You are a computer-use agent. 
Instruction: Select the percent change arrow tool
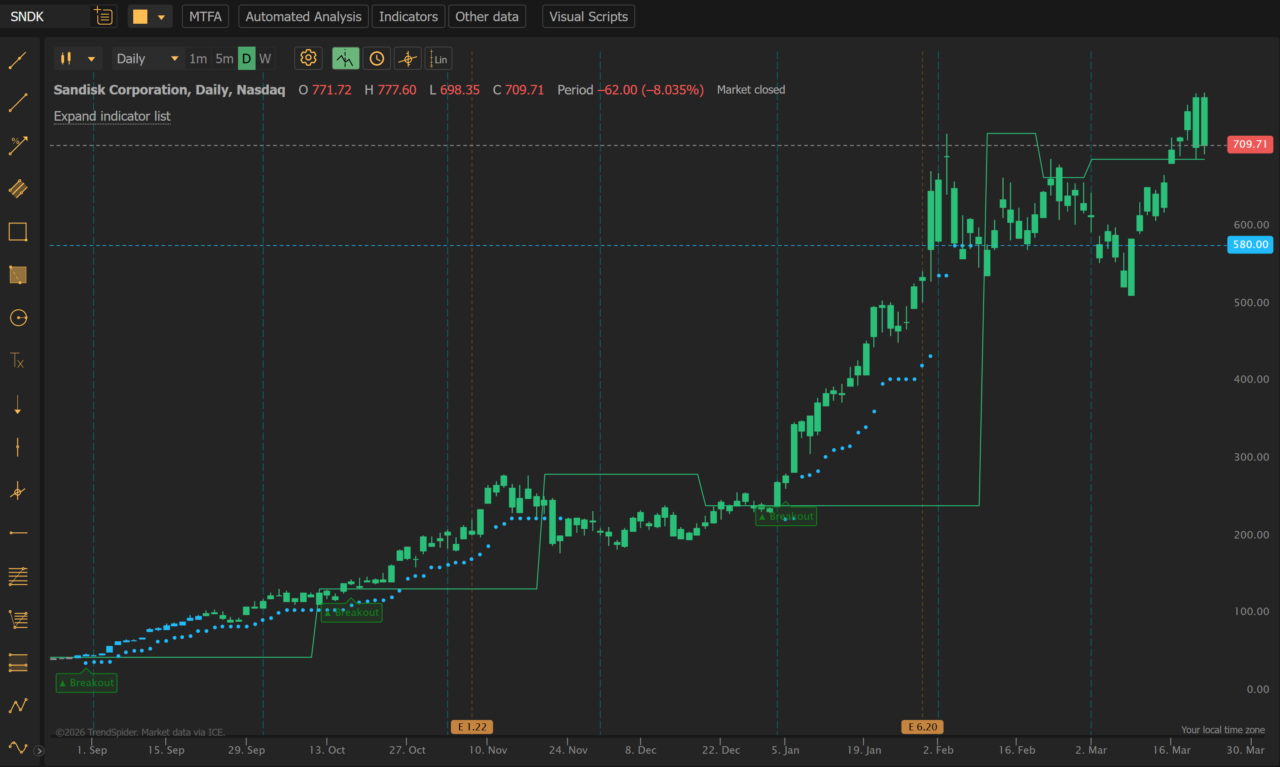pos(17,147)
